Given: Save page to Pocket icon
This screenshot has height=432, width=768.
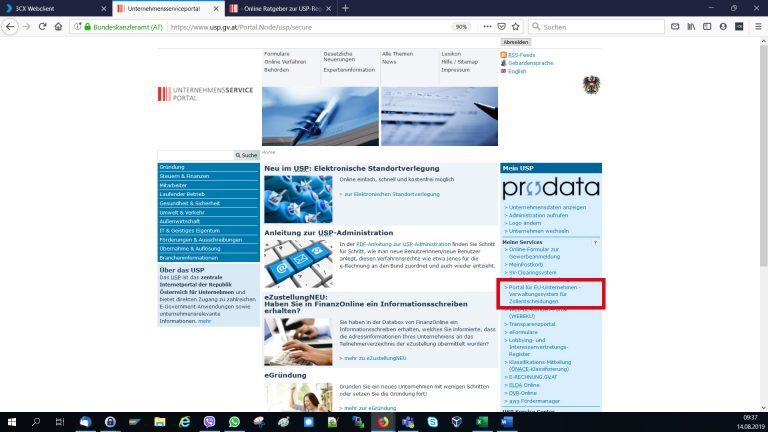Looking at the screenshot, I should 502,27.
